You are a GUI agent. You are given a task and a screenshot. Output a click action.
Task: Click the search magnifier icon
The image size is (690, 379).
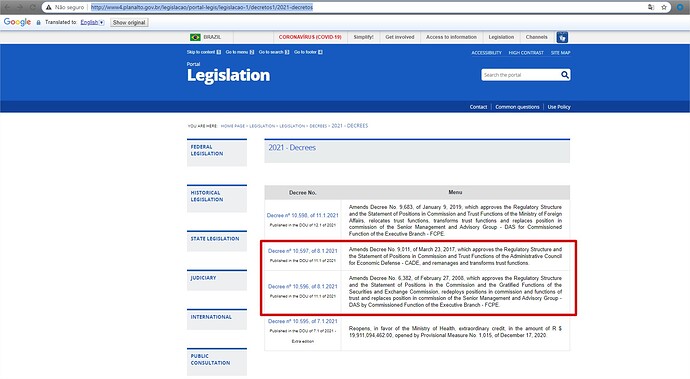[565, 75]
